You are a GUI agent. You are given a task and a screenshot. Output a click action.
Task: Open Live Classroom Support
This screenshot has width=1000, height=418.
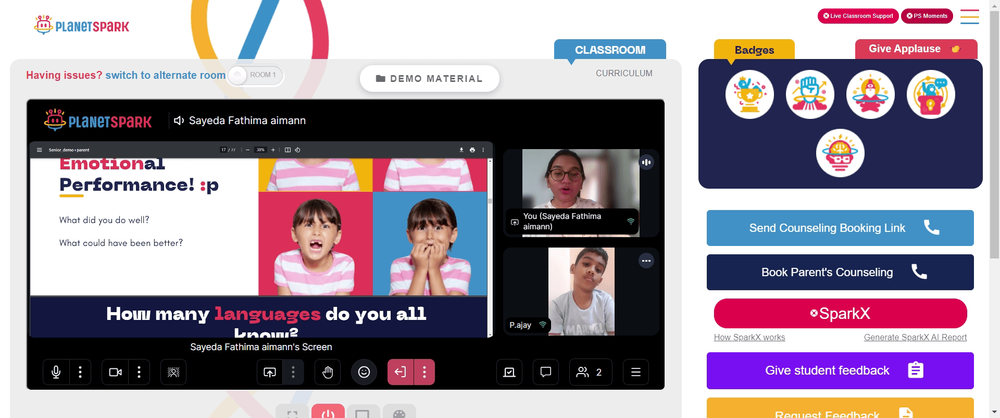(x=858, y=16)
